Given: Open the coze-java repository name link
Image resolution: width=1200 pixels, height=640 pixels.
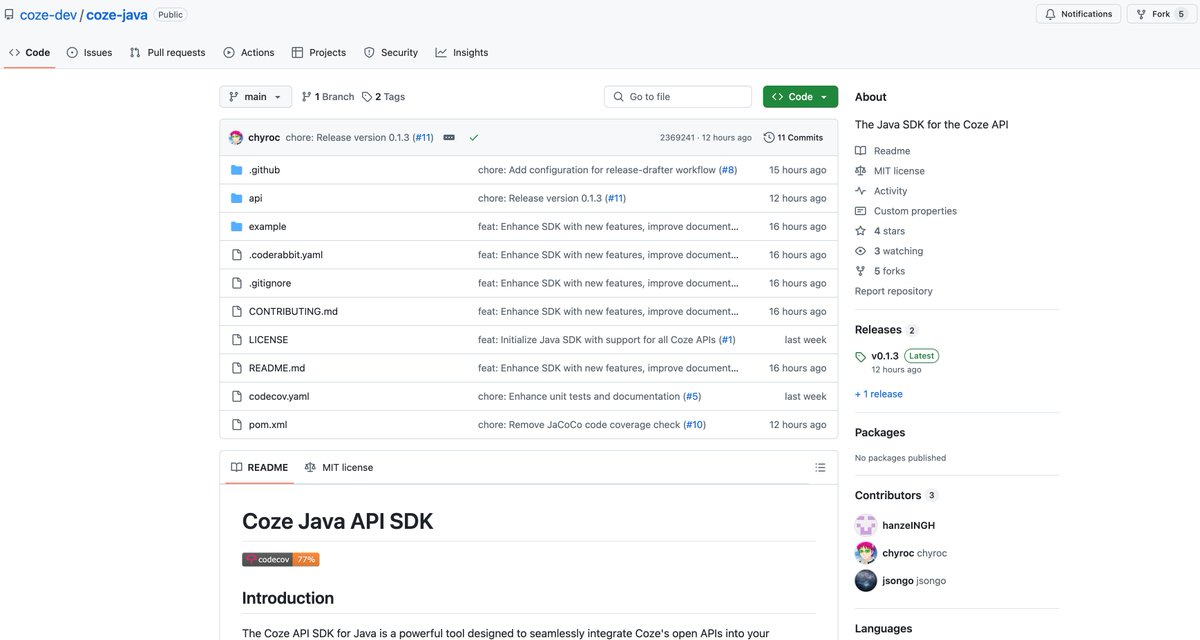Looking at the screenshot, I should point(116,14).
